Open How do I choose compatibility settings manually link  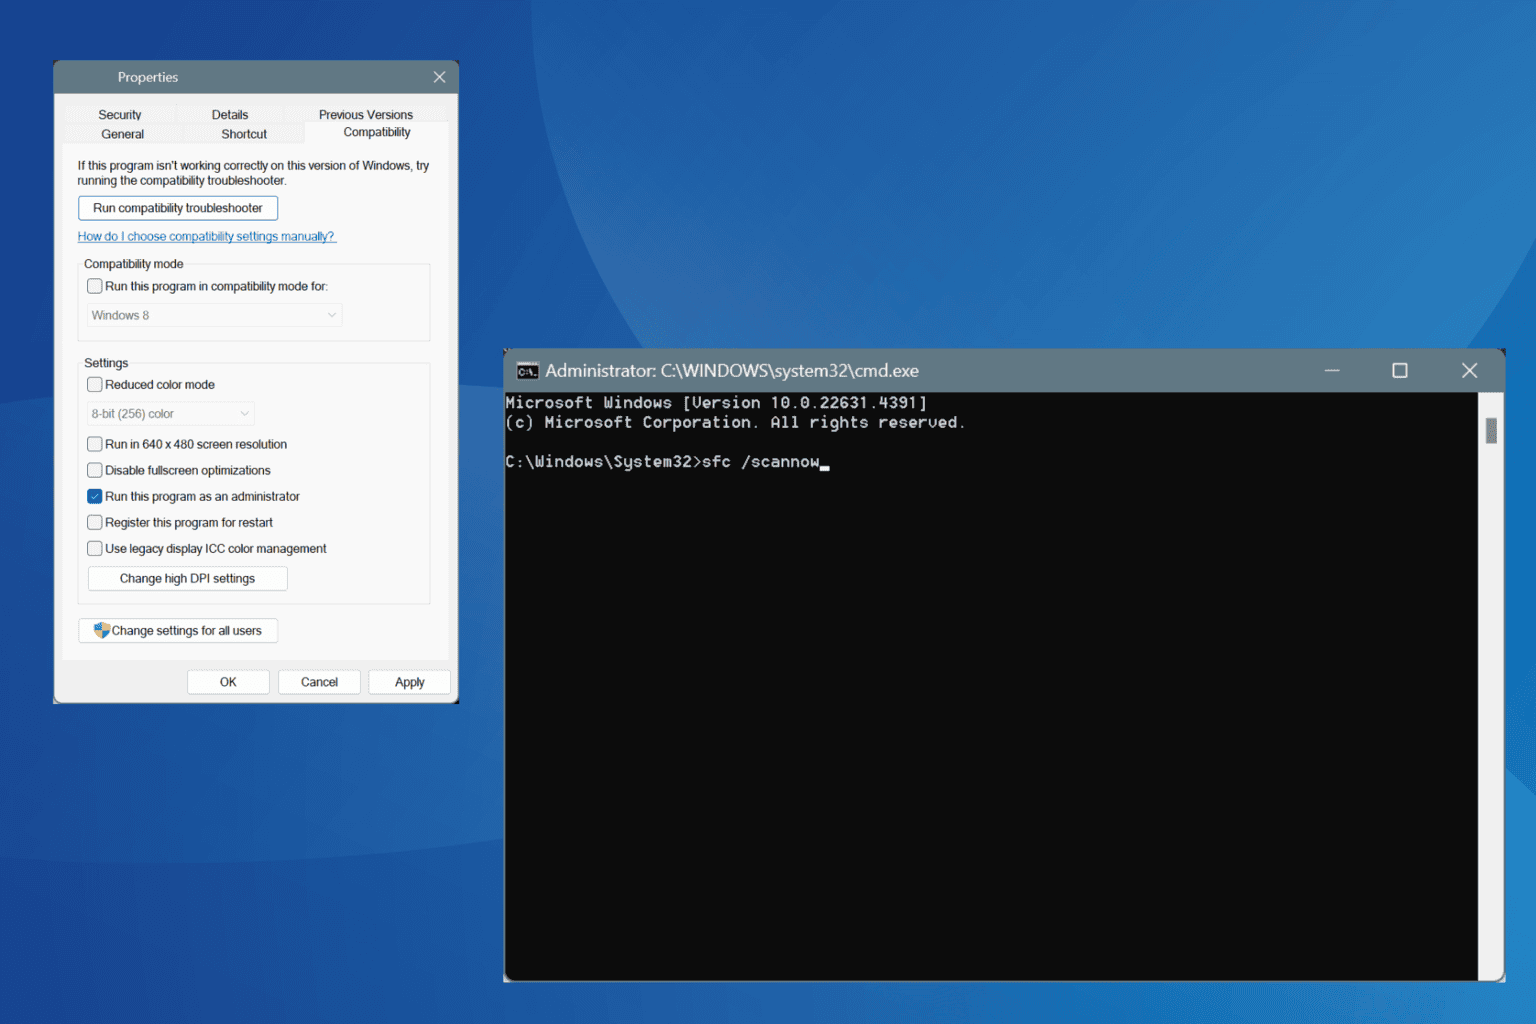pyautogui.click(x=206, y=237)
